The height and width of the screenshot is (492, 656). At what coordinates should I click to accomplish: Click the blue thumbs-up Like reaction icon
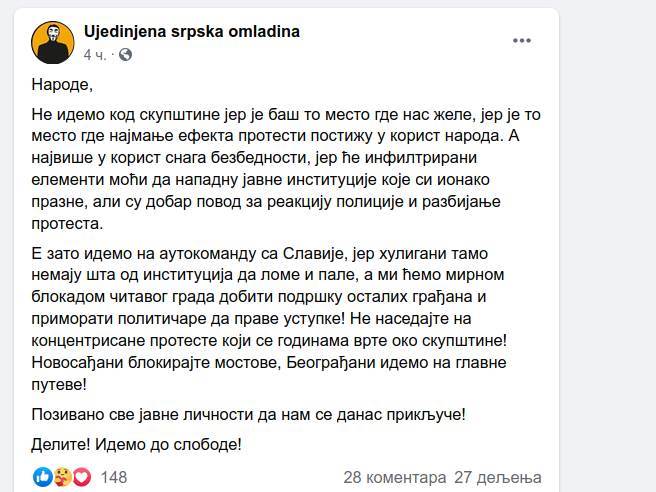click(42, 477)
